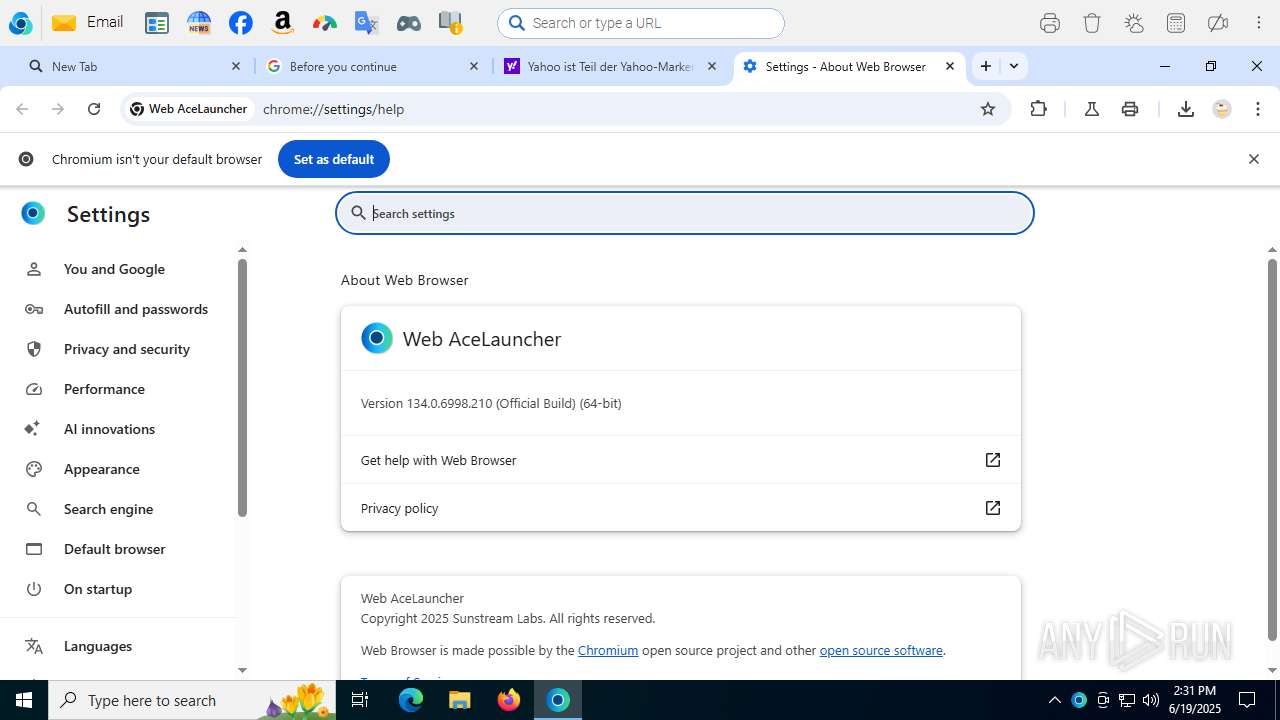Show hidden system tray icons
1280x720 pixels.
tap(1054, 700)
